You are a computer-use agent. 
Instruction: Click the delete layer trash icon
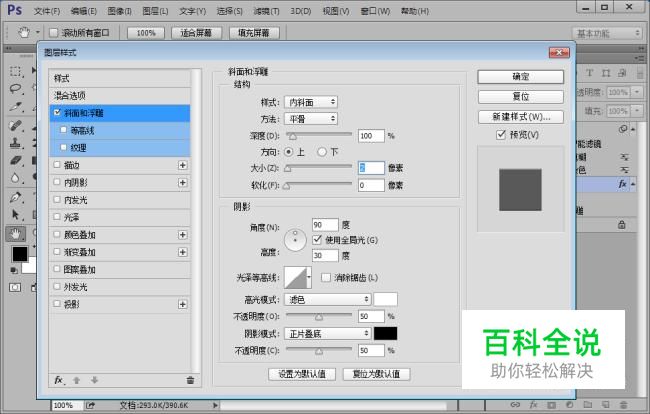pyautogui.click(x=623, y=405)
